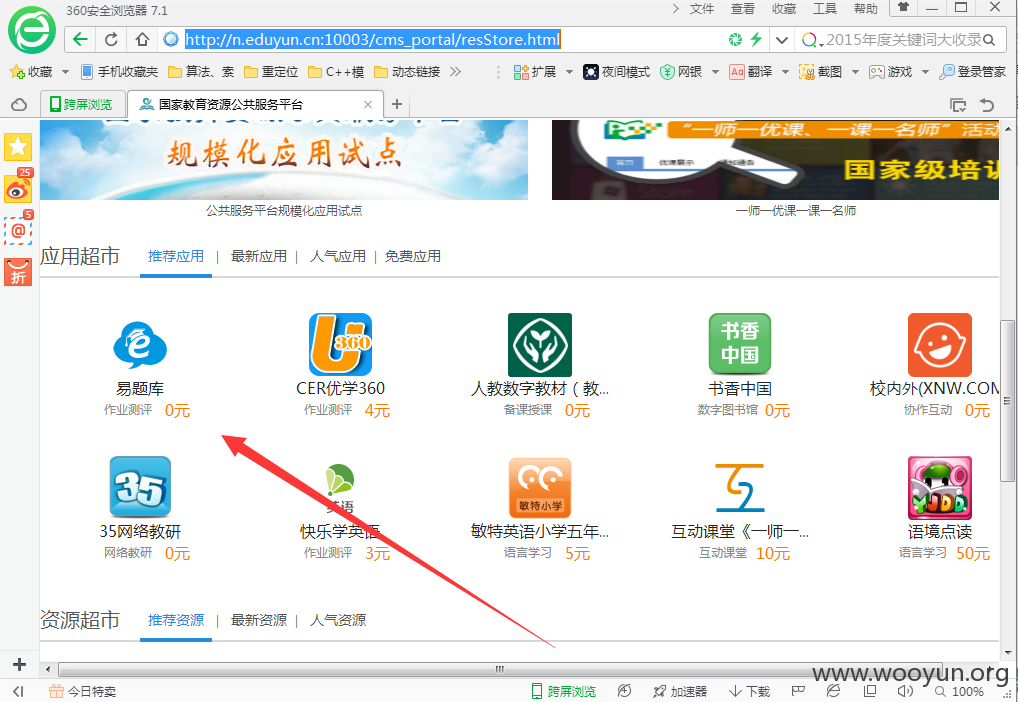Viewport: 1018px width, 702px height.
Task: Open the 人教数字教材 app icon
Action: [540, 344]
